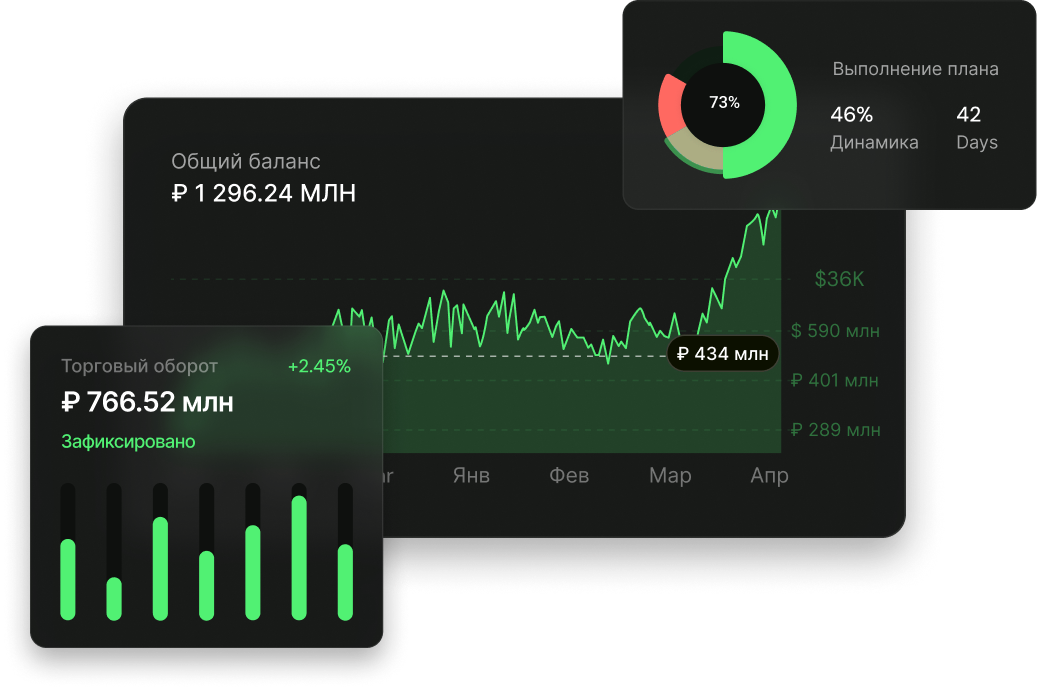Select the Янв month label
Screen dimensions: 1037x690
[471, 476]
